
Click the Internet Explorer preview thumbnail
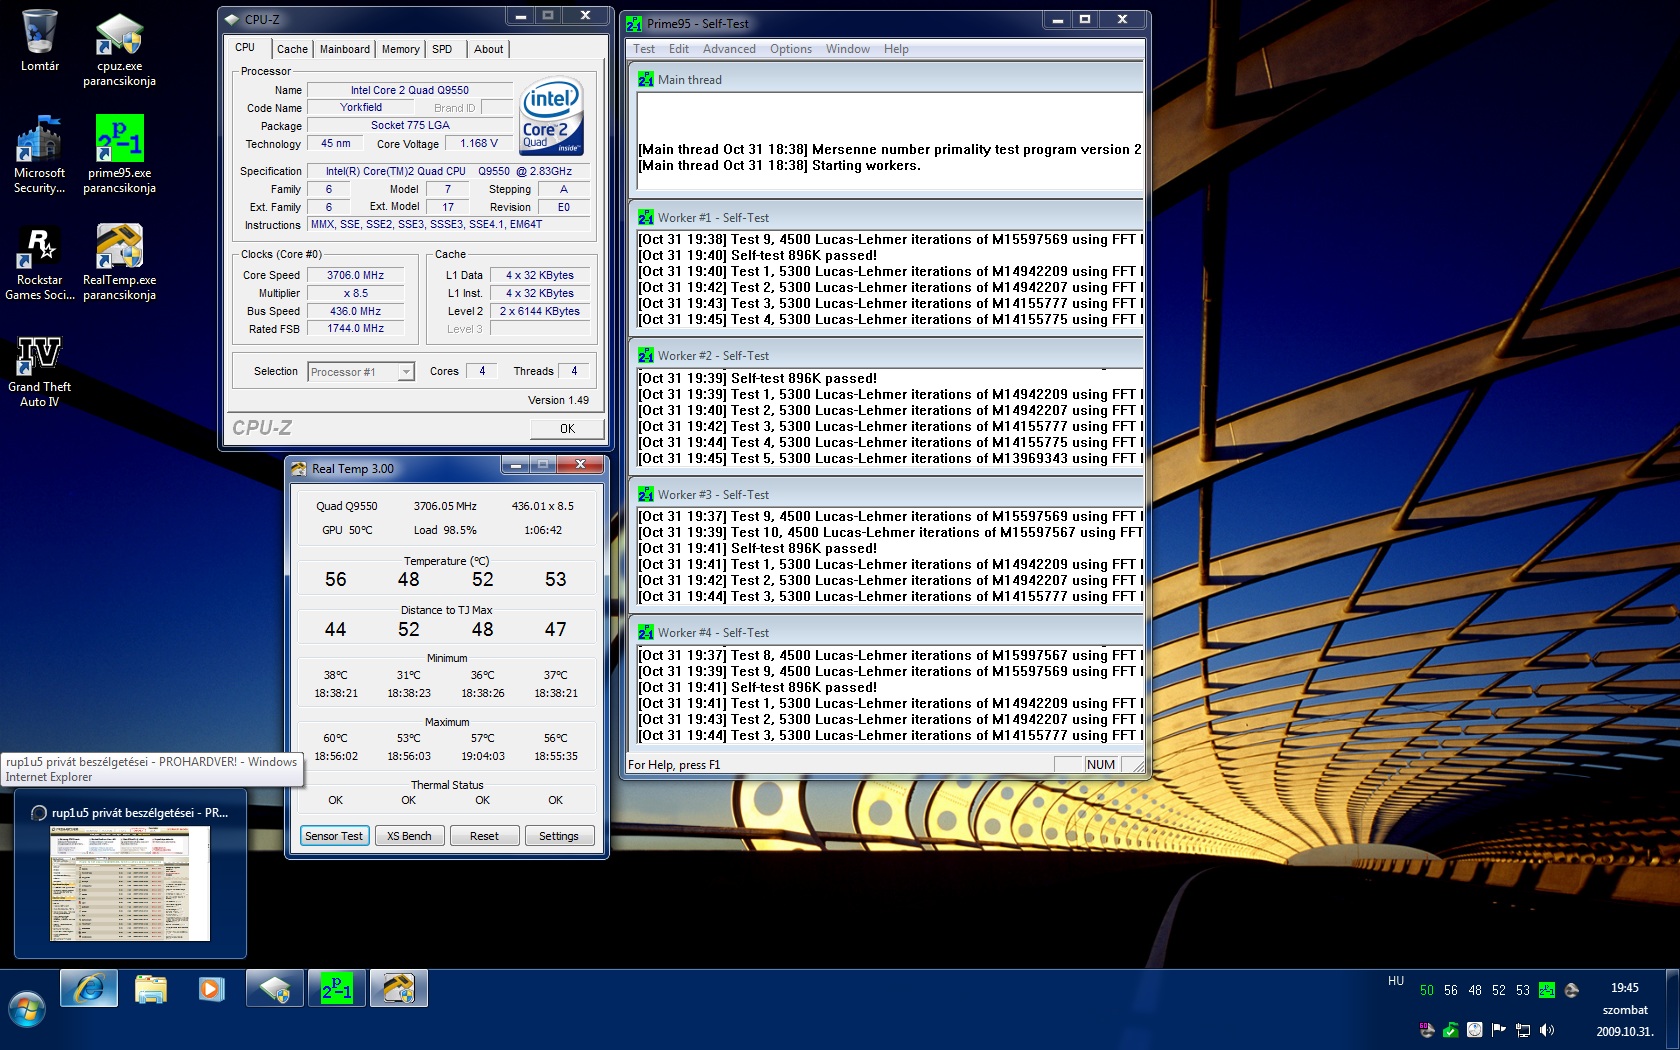130,883
